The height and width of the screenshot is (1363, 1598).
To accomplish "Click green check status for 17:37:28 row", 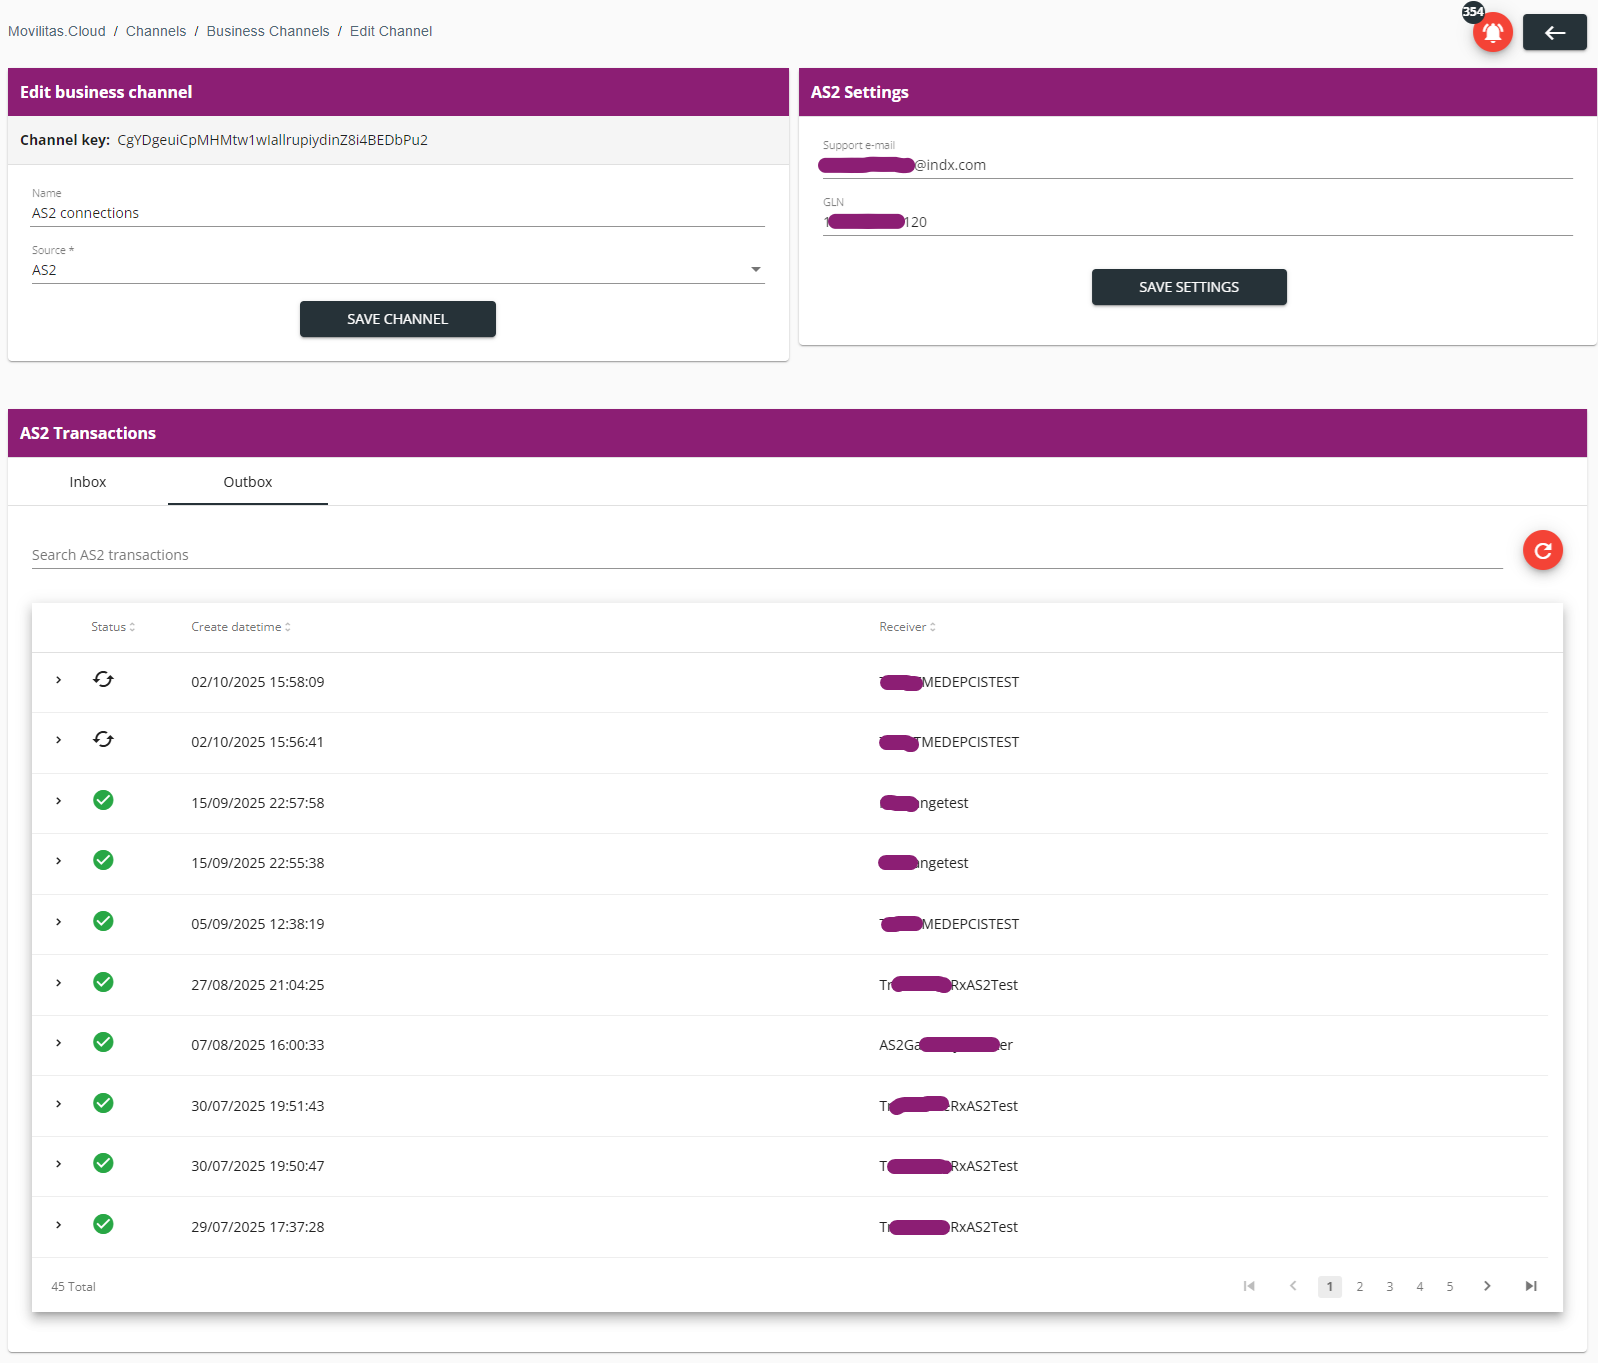I will pos(103,1224).
